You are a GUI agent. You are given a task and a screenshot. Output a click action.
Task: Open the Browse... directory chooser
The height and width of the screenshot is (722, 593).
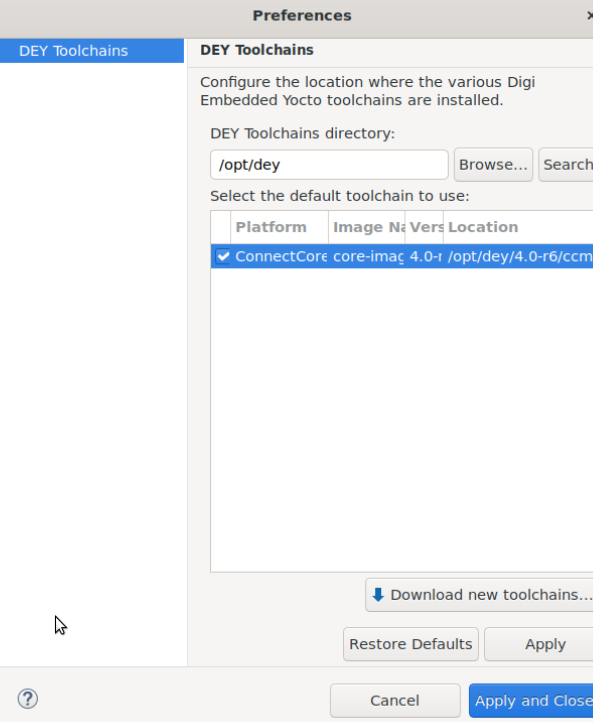pos(493,165)
